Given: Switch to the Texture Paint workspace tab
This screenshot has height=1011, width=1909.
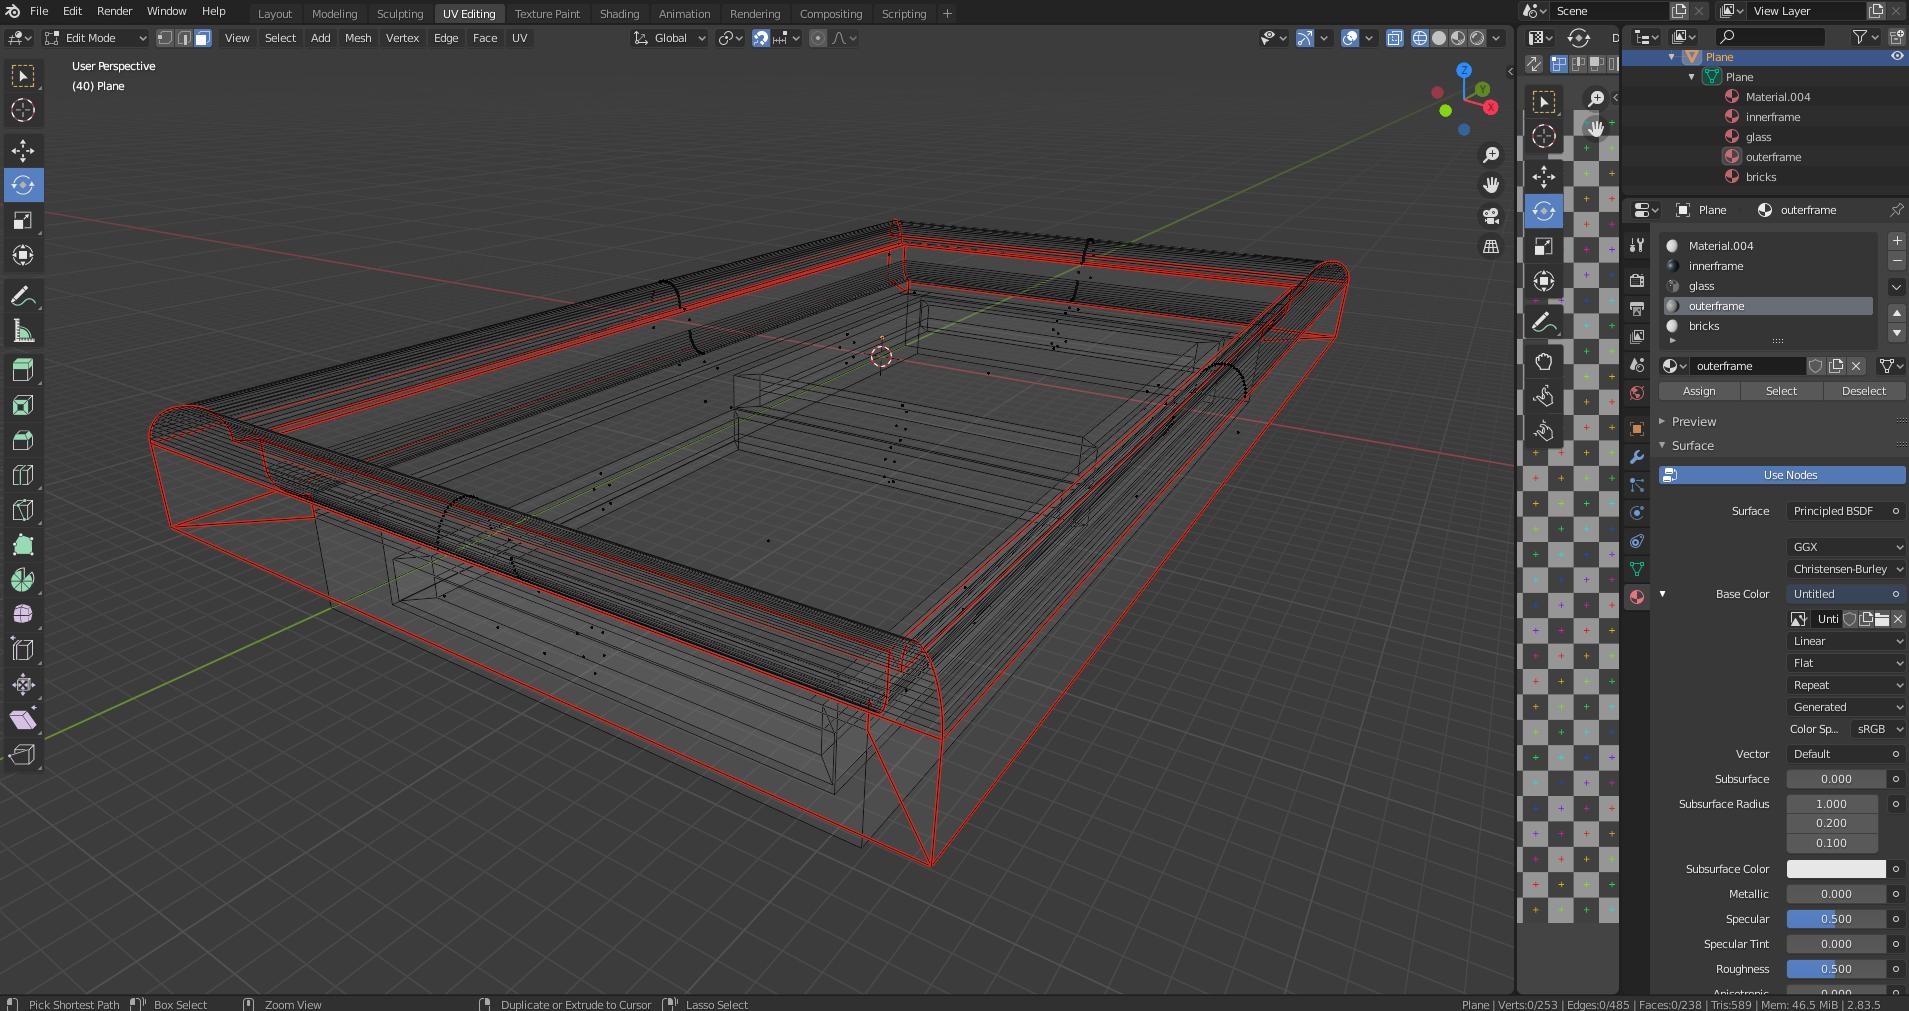Looking at the screenshot, I should [x=547, y=14].
